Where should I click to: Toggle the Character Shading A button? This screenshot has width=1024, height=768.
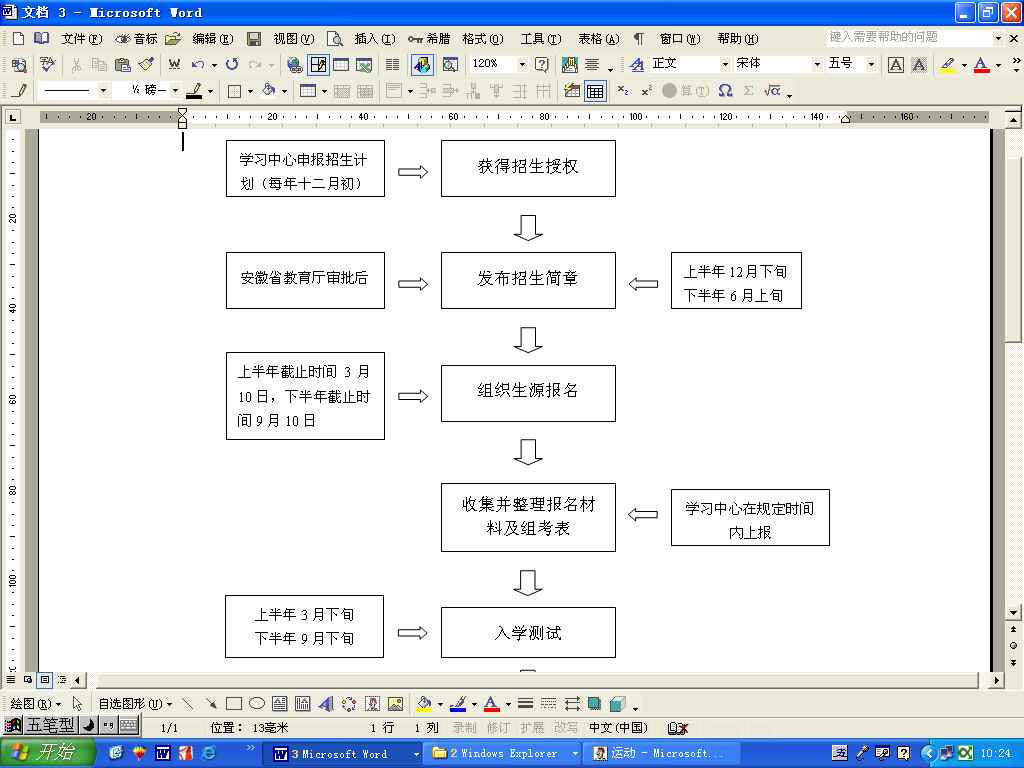918,64
